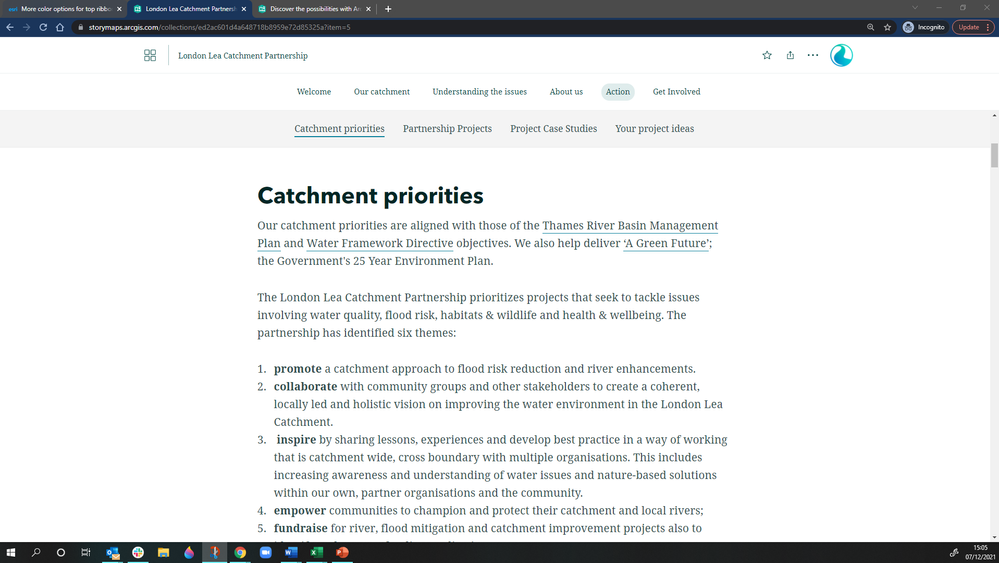The height and width of the screenshot is (563, 999).
Task: Select the Action navigation item
Action: [618, 92]
